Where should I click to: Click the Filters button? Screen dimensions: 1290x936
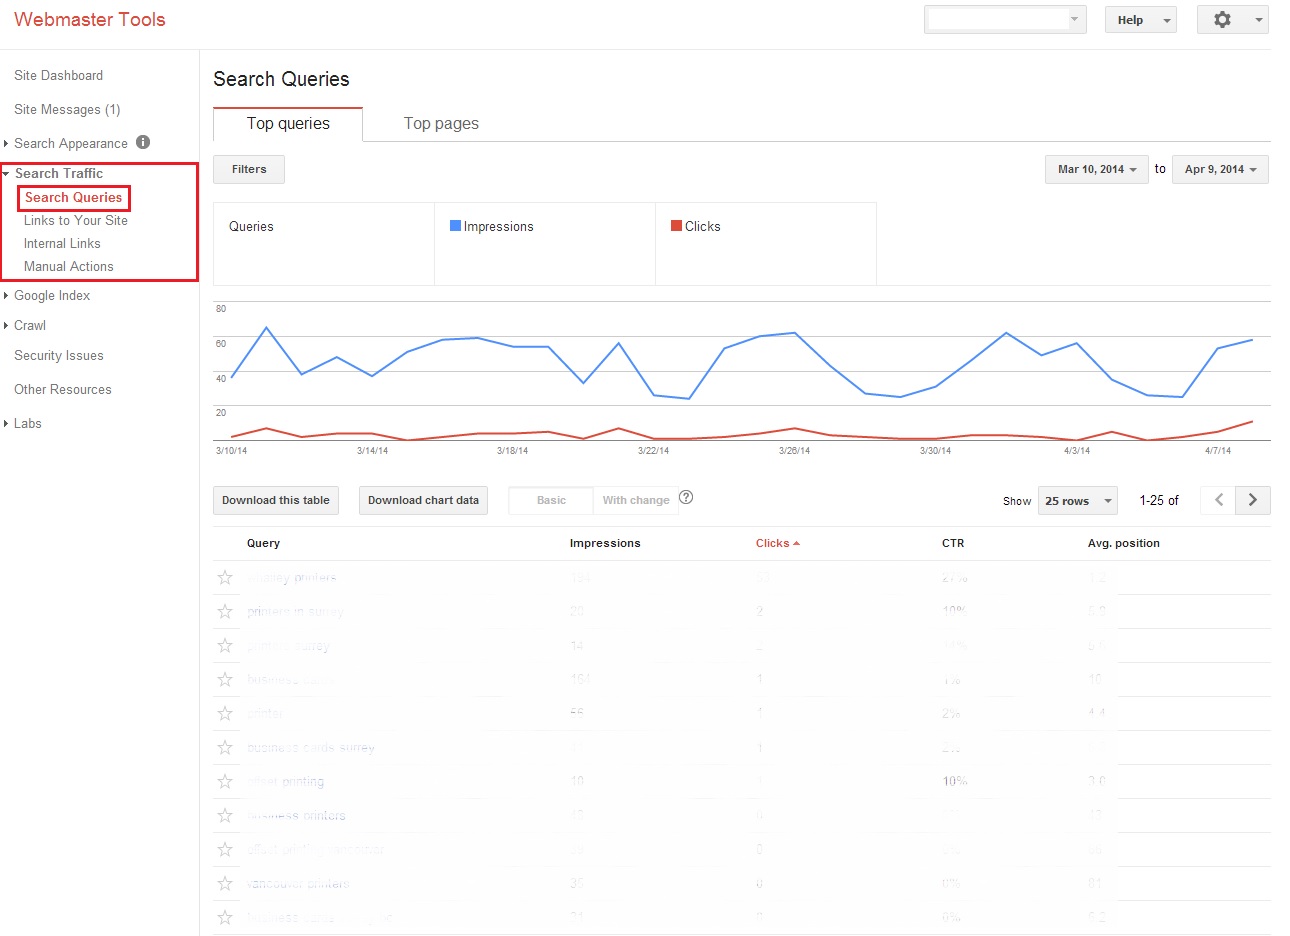tap(249, 169)
